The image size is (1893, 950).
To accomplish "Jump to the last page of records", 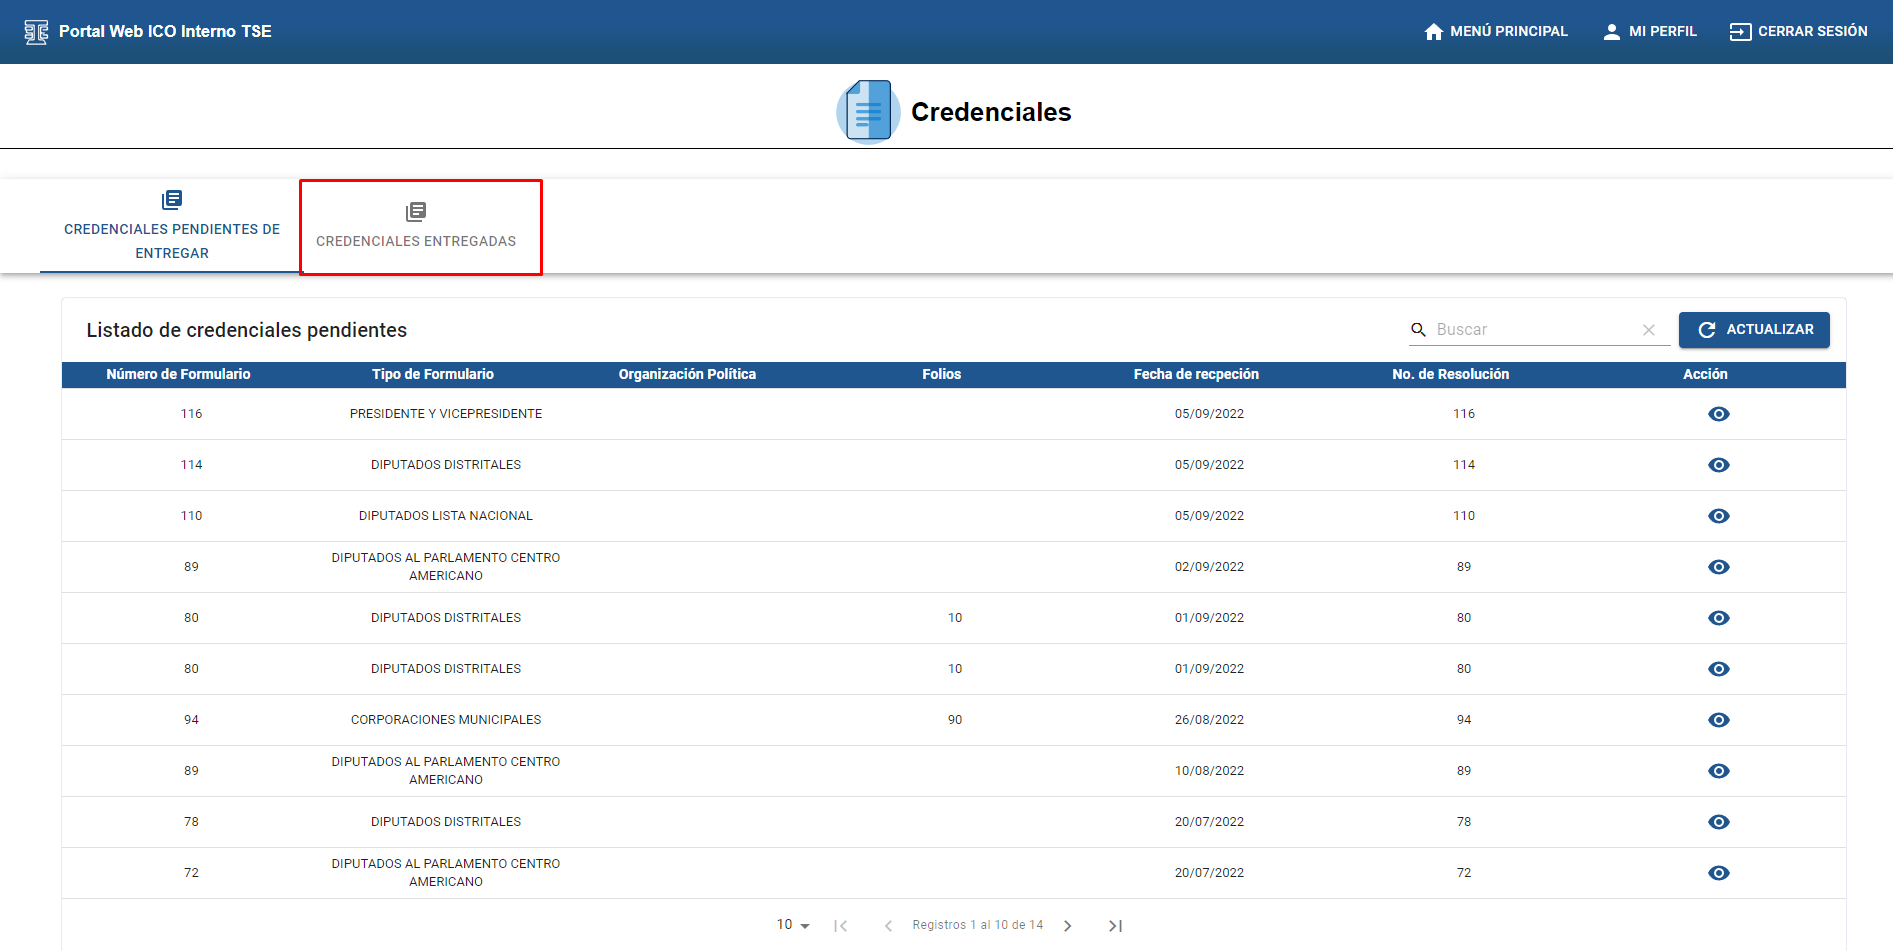I will click(x=1115, y=926).
